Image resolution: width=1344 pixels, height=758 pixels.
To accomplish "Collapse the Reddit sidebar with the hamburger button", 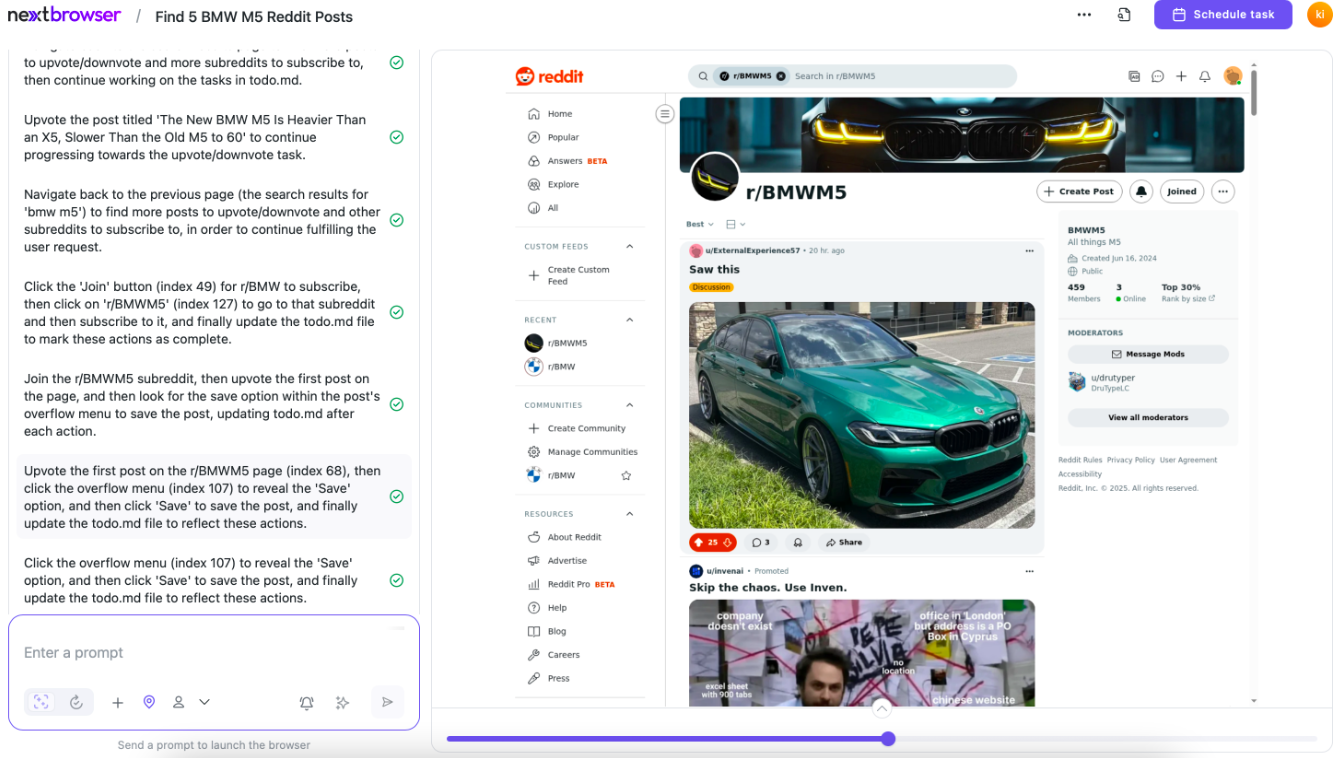I will pyautogui.click(x=664, y=114).
